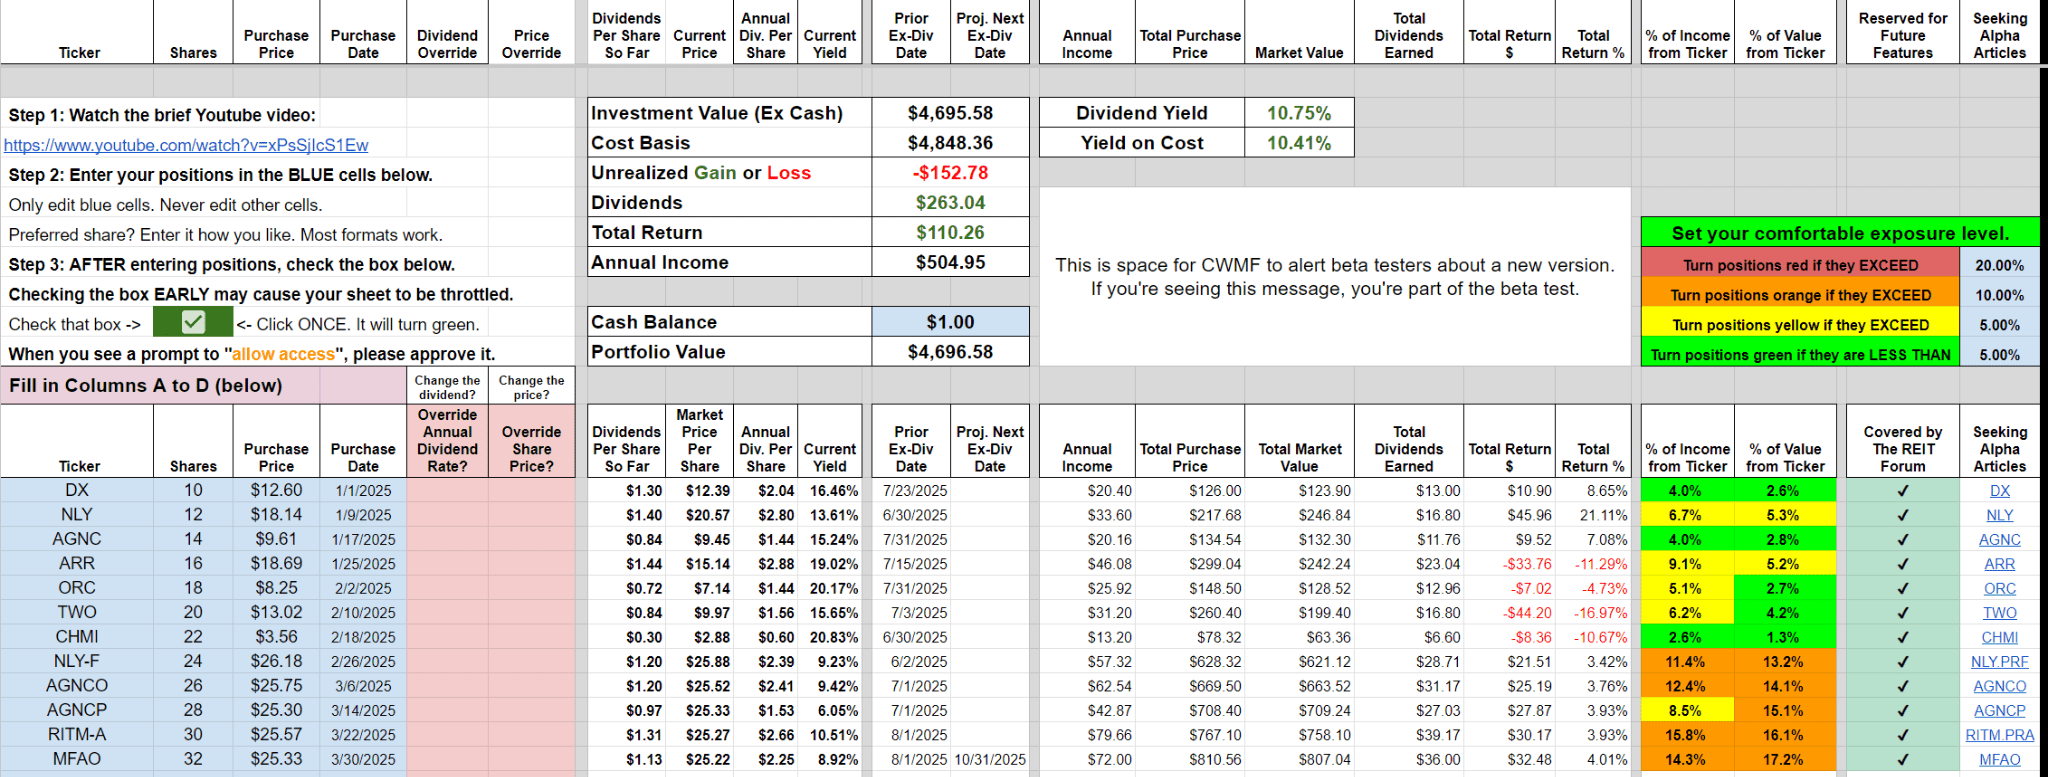Select the pink dividend override cell for DX
This screenshot has width=2048, height=777.
pos(447,491)
